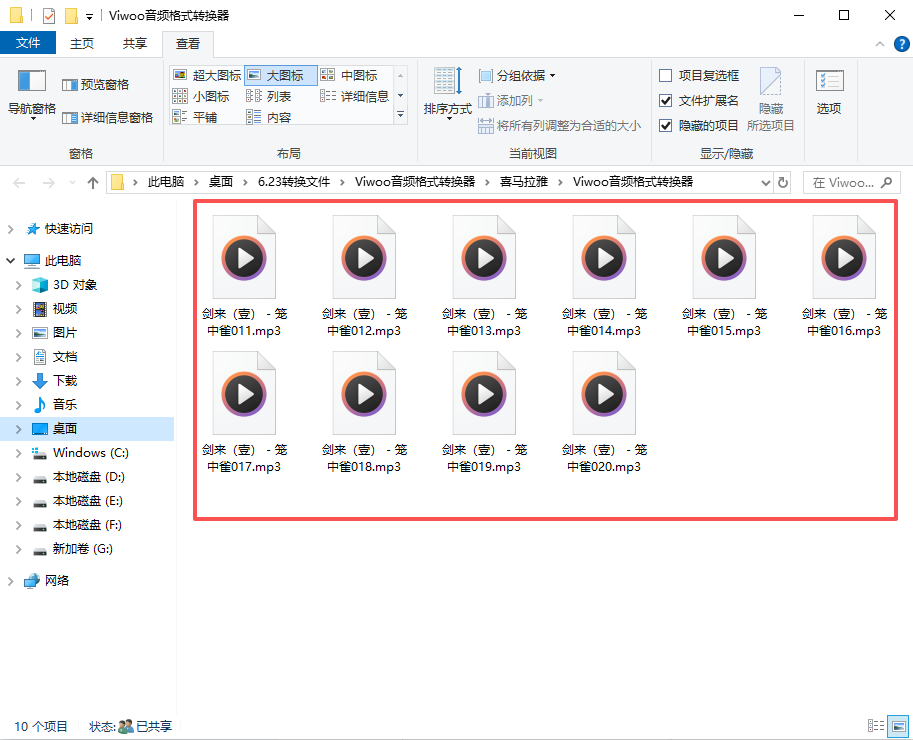Navigate to 喜马拉雅 in breadcrumb
913x740 pixels.
tap(523, 182)
